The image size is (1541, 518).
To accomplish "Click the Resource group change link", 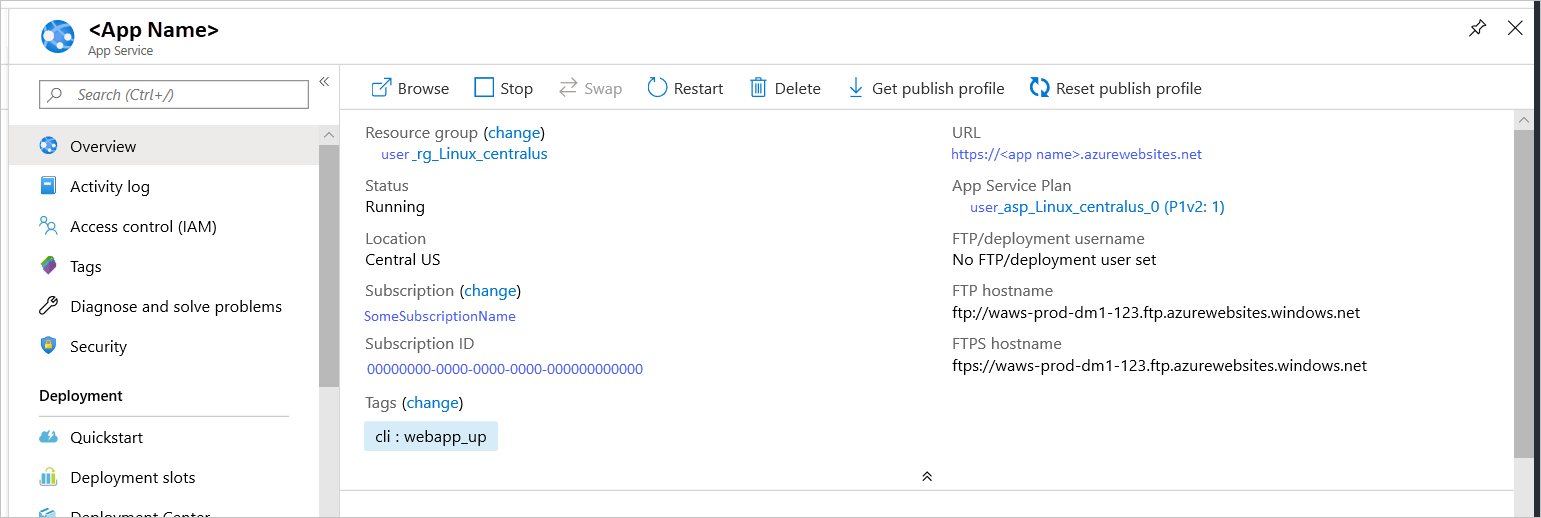I will pos(514,132).
